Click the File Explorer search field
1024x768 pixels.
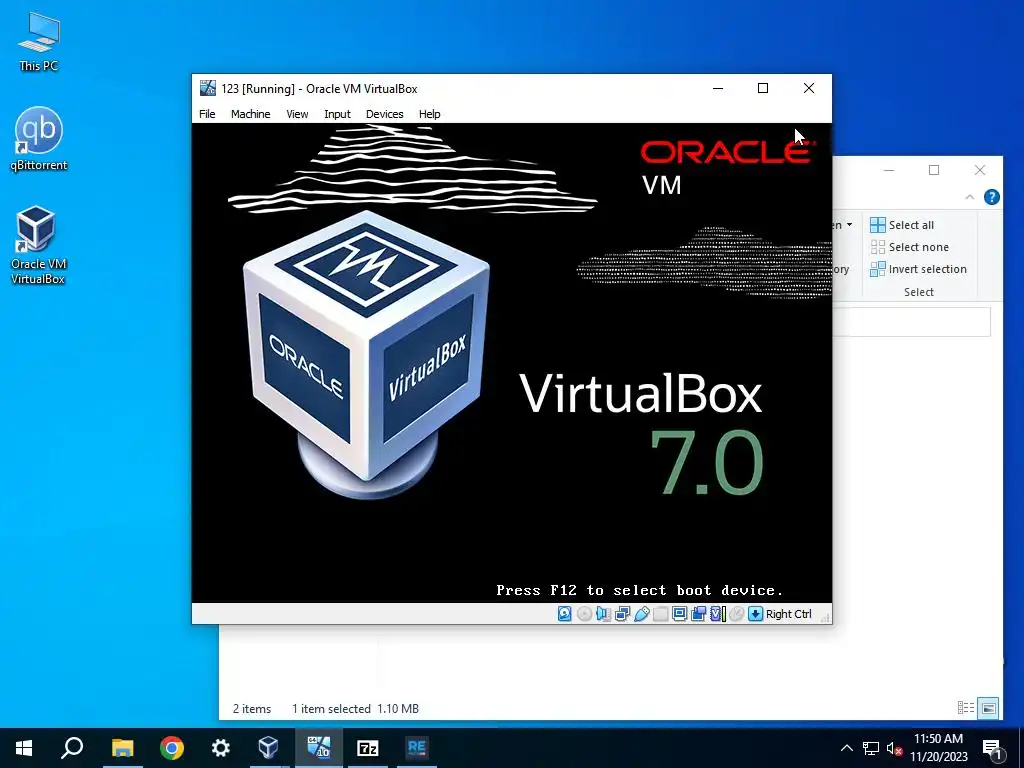tap(912, 323)
